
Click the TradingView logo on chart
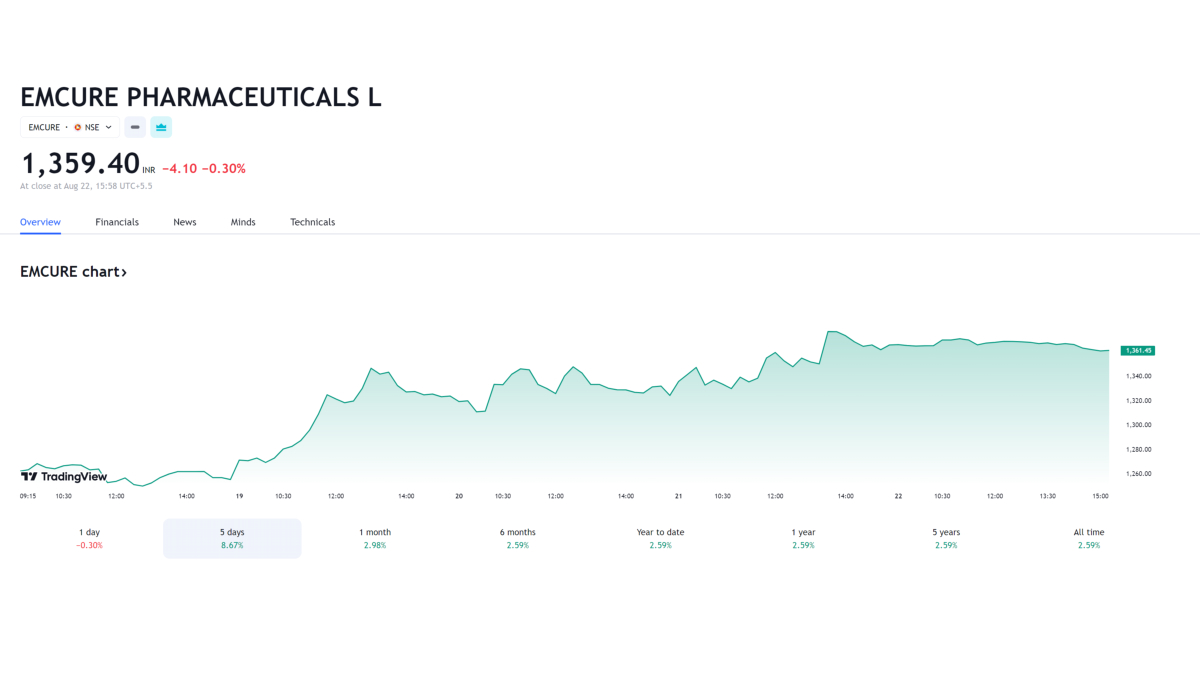tap(64, 477)
